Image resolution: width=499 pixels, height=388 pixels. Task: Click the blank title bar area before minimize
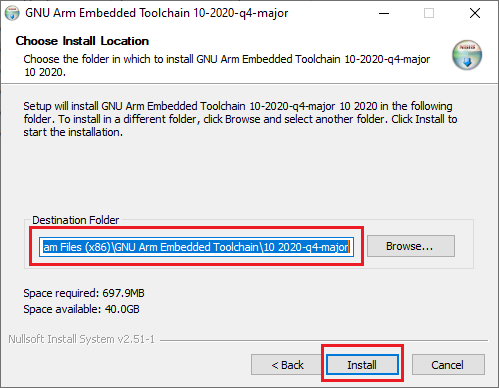(x=328, y=13)
